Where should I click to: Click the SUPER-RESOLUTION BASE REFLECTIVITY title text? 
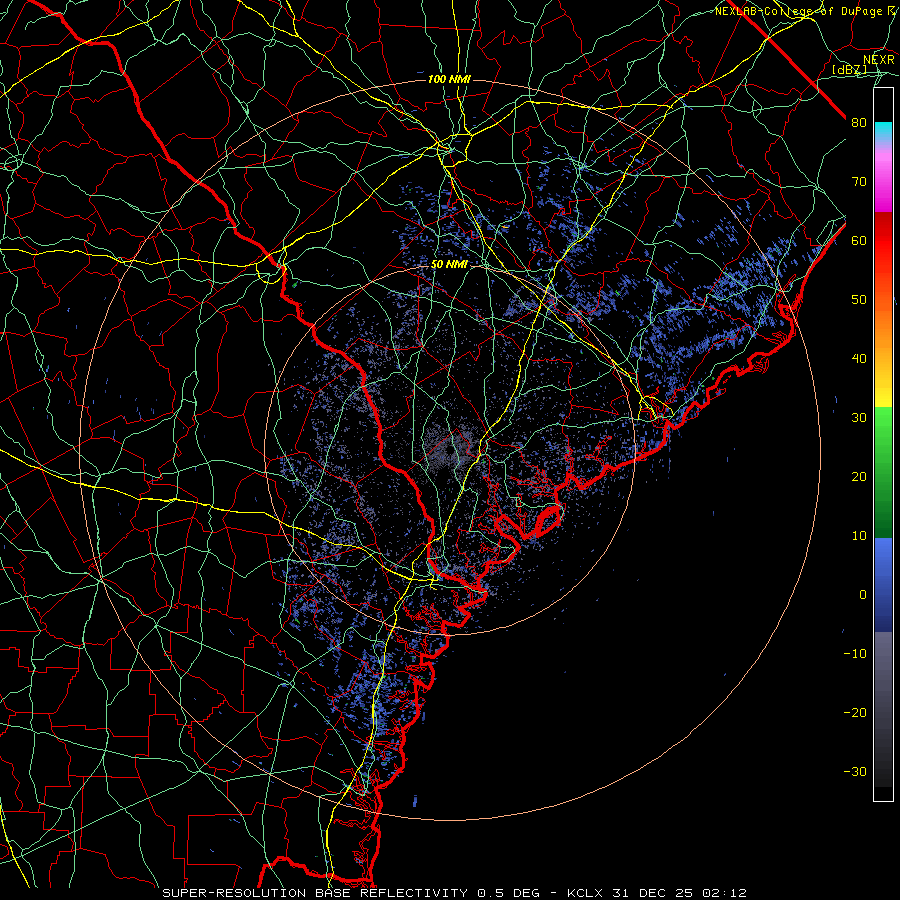point(315,893)
